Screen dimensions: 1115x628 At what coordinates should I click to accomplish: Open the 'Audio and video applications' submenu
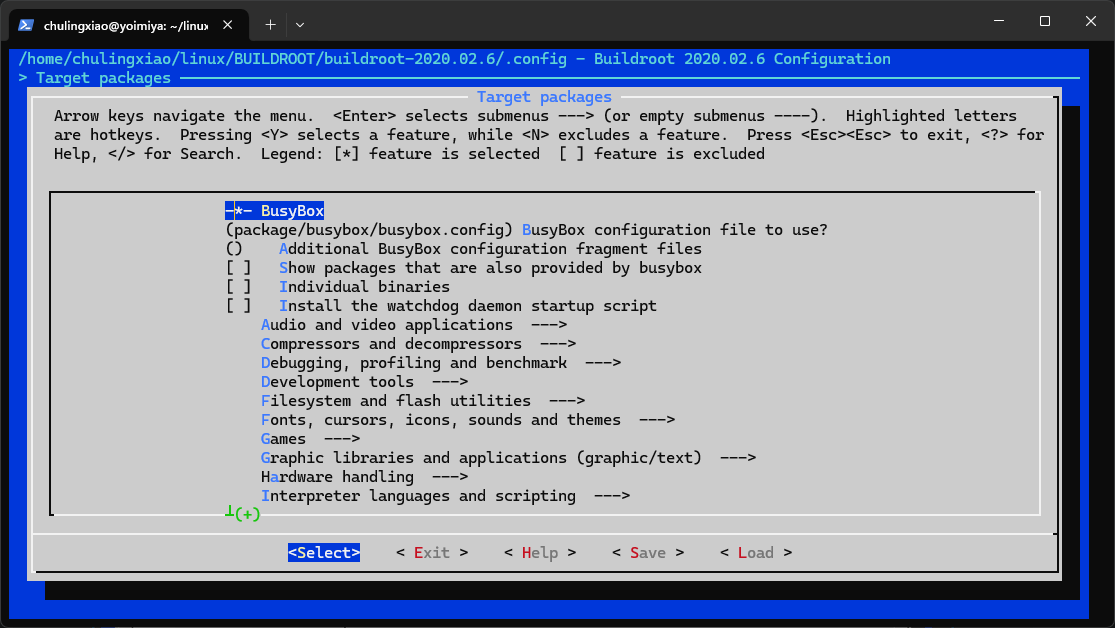point(414,325)
